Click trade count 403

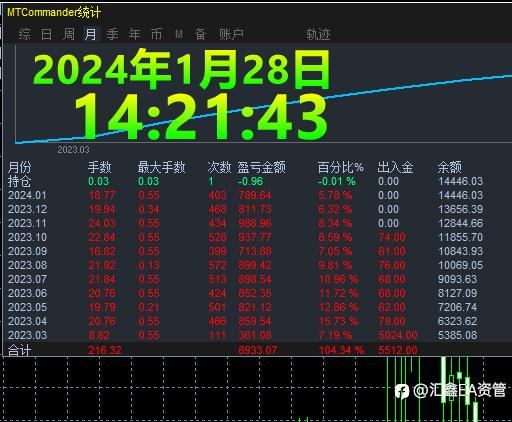(x=217, y=195)
